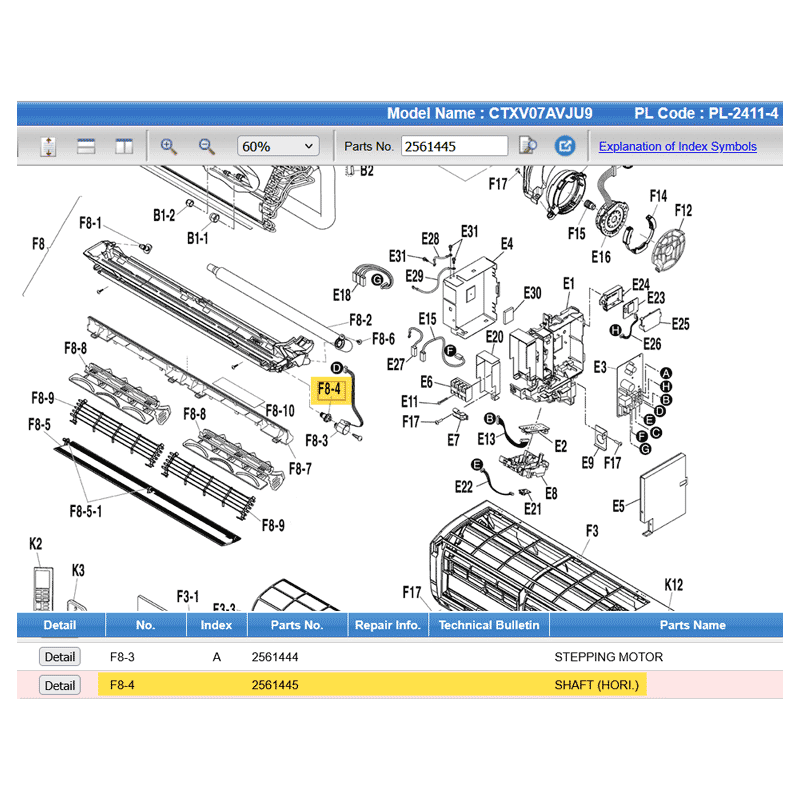
Task: Click the Technical Bulletin column header
Action: click(x=489, y=625)
